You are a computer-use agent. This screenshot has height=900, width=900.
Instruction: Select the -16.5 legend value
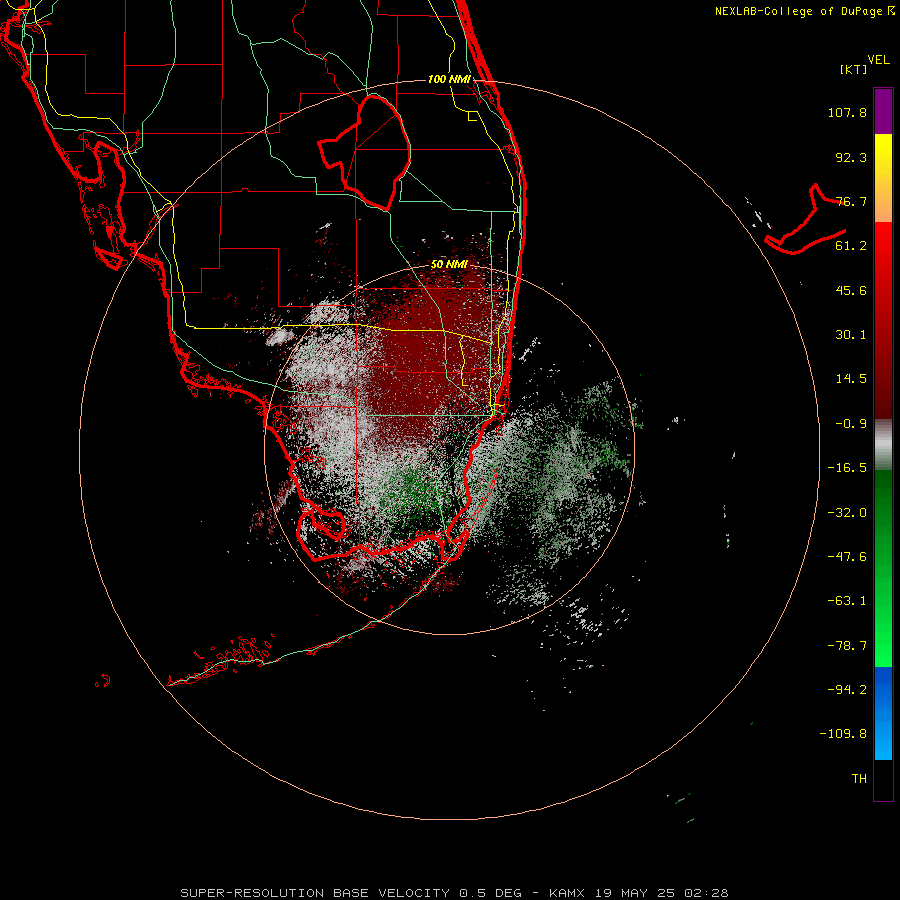[x=847, y=468]
